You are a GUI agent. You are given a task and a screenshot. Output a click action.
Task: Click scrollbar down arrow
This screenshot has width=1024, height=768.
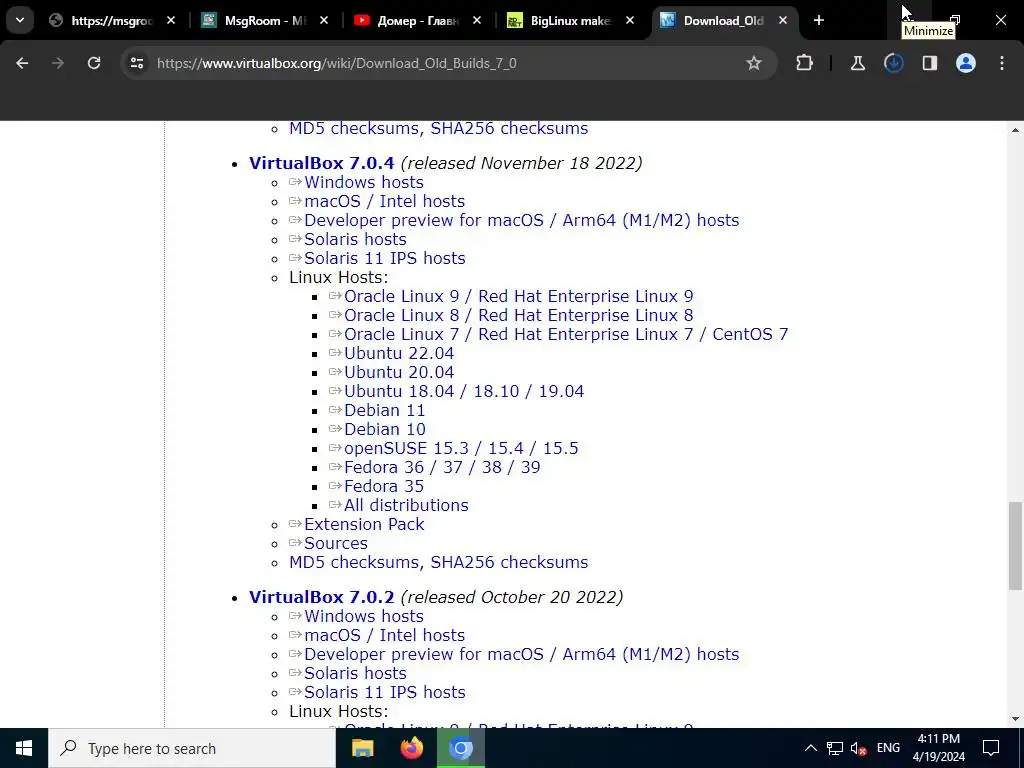1015,719
